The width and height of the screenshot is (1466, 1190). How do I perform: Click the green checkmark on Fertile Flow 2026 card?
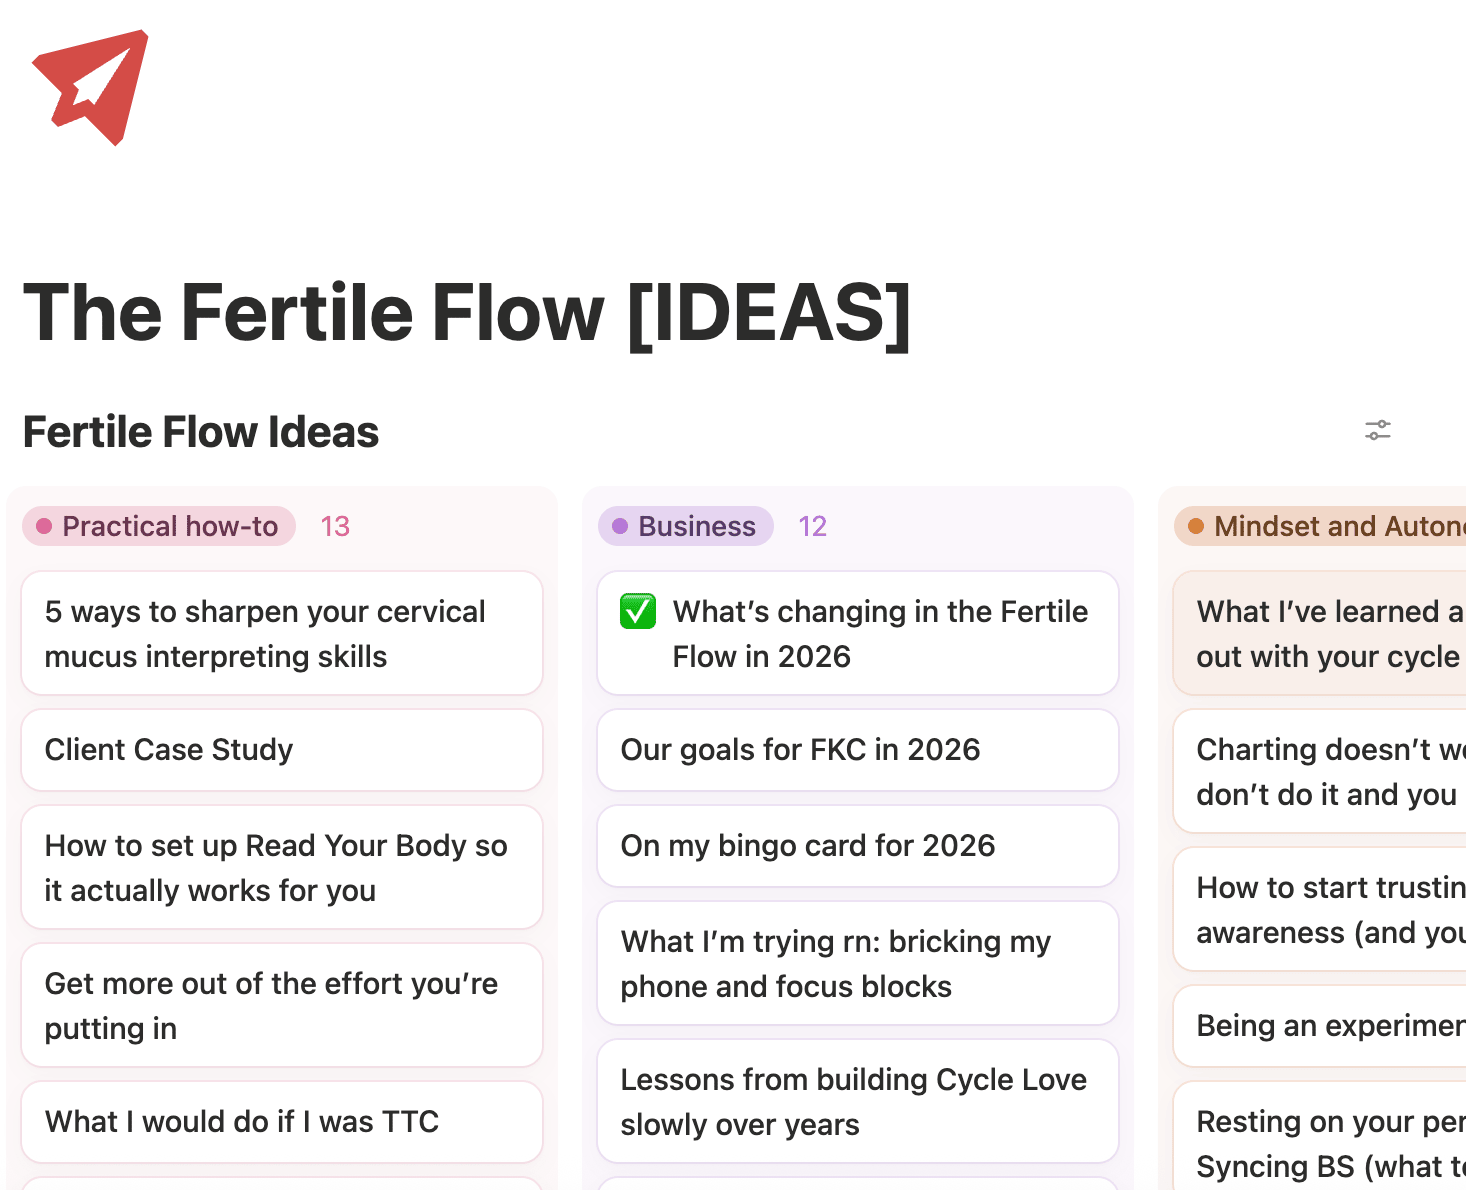tap(638, 611)
